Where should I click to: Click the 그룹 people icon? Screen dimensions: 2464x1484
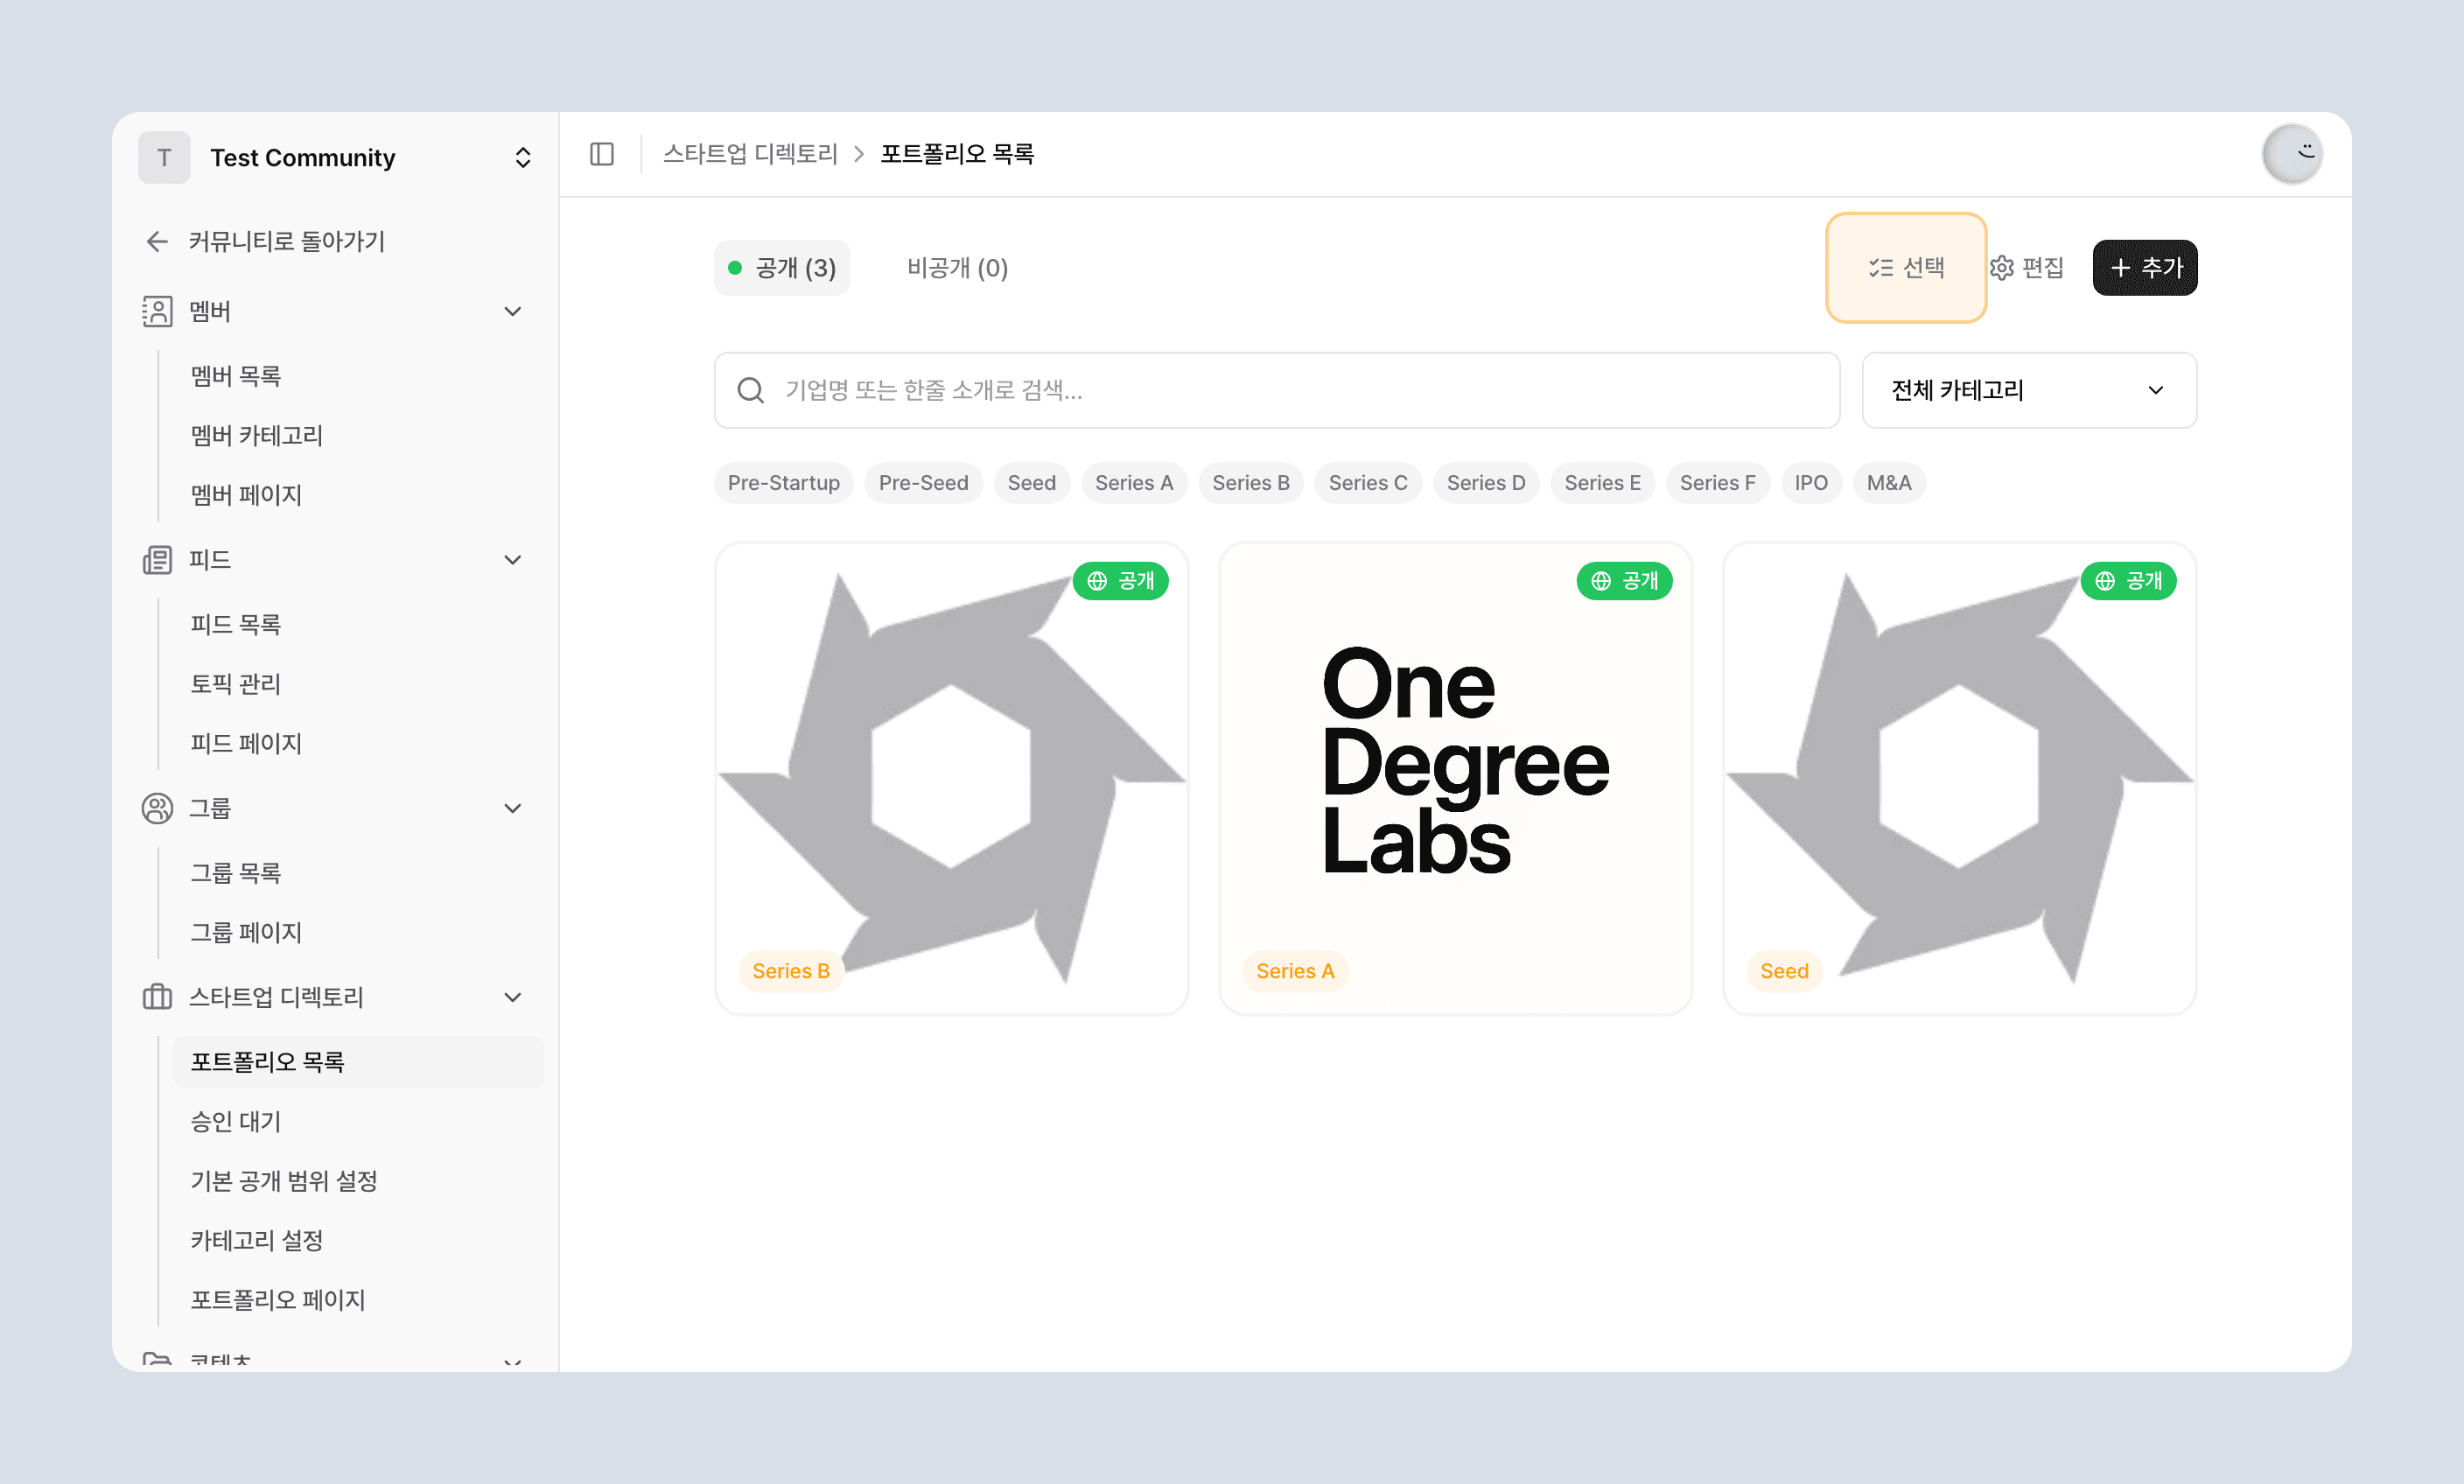click(x=157, y=808)
